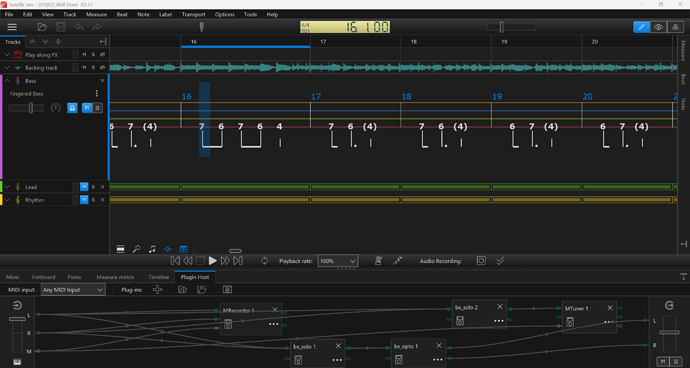This screenshot has height=368, width=690.
Task: Toggle the Bass track lock button
Action: click(72, 108)
